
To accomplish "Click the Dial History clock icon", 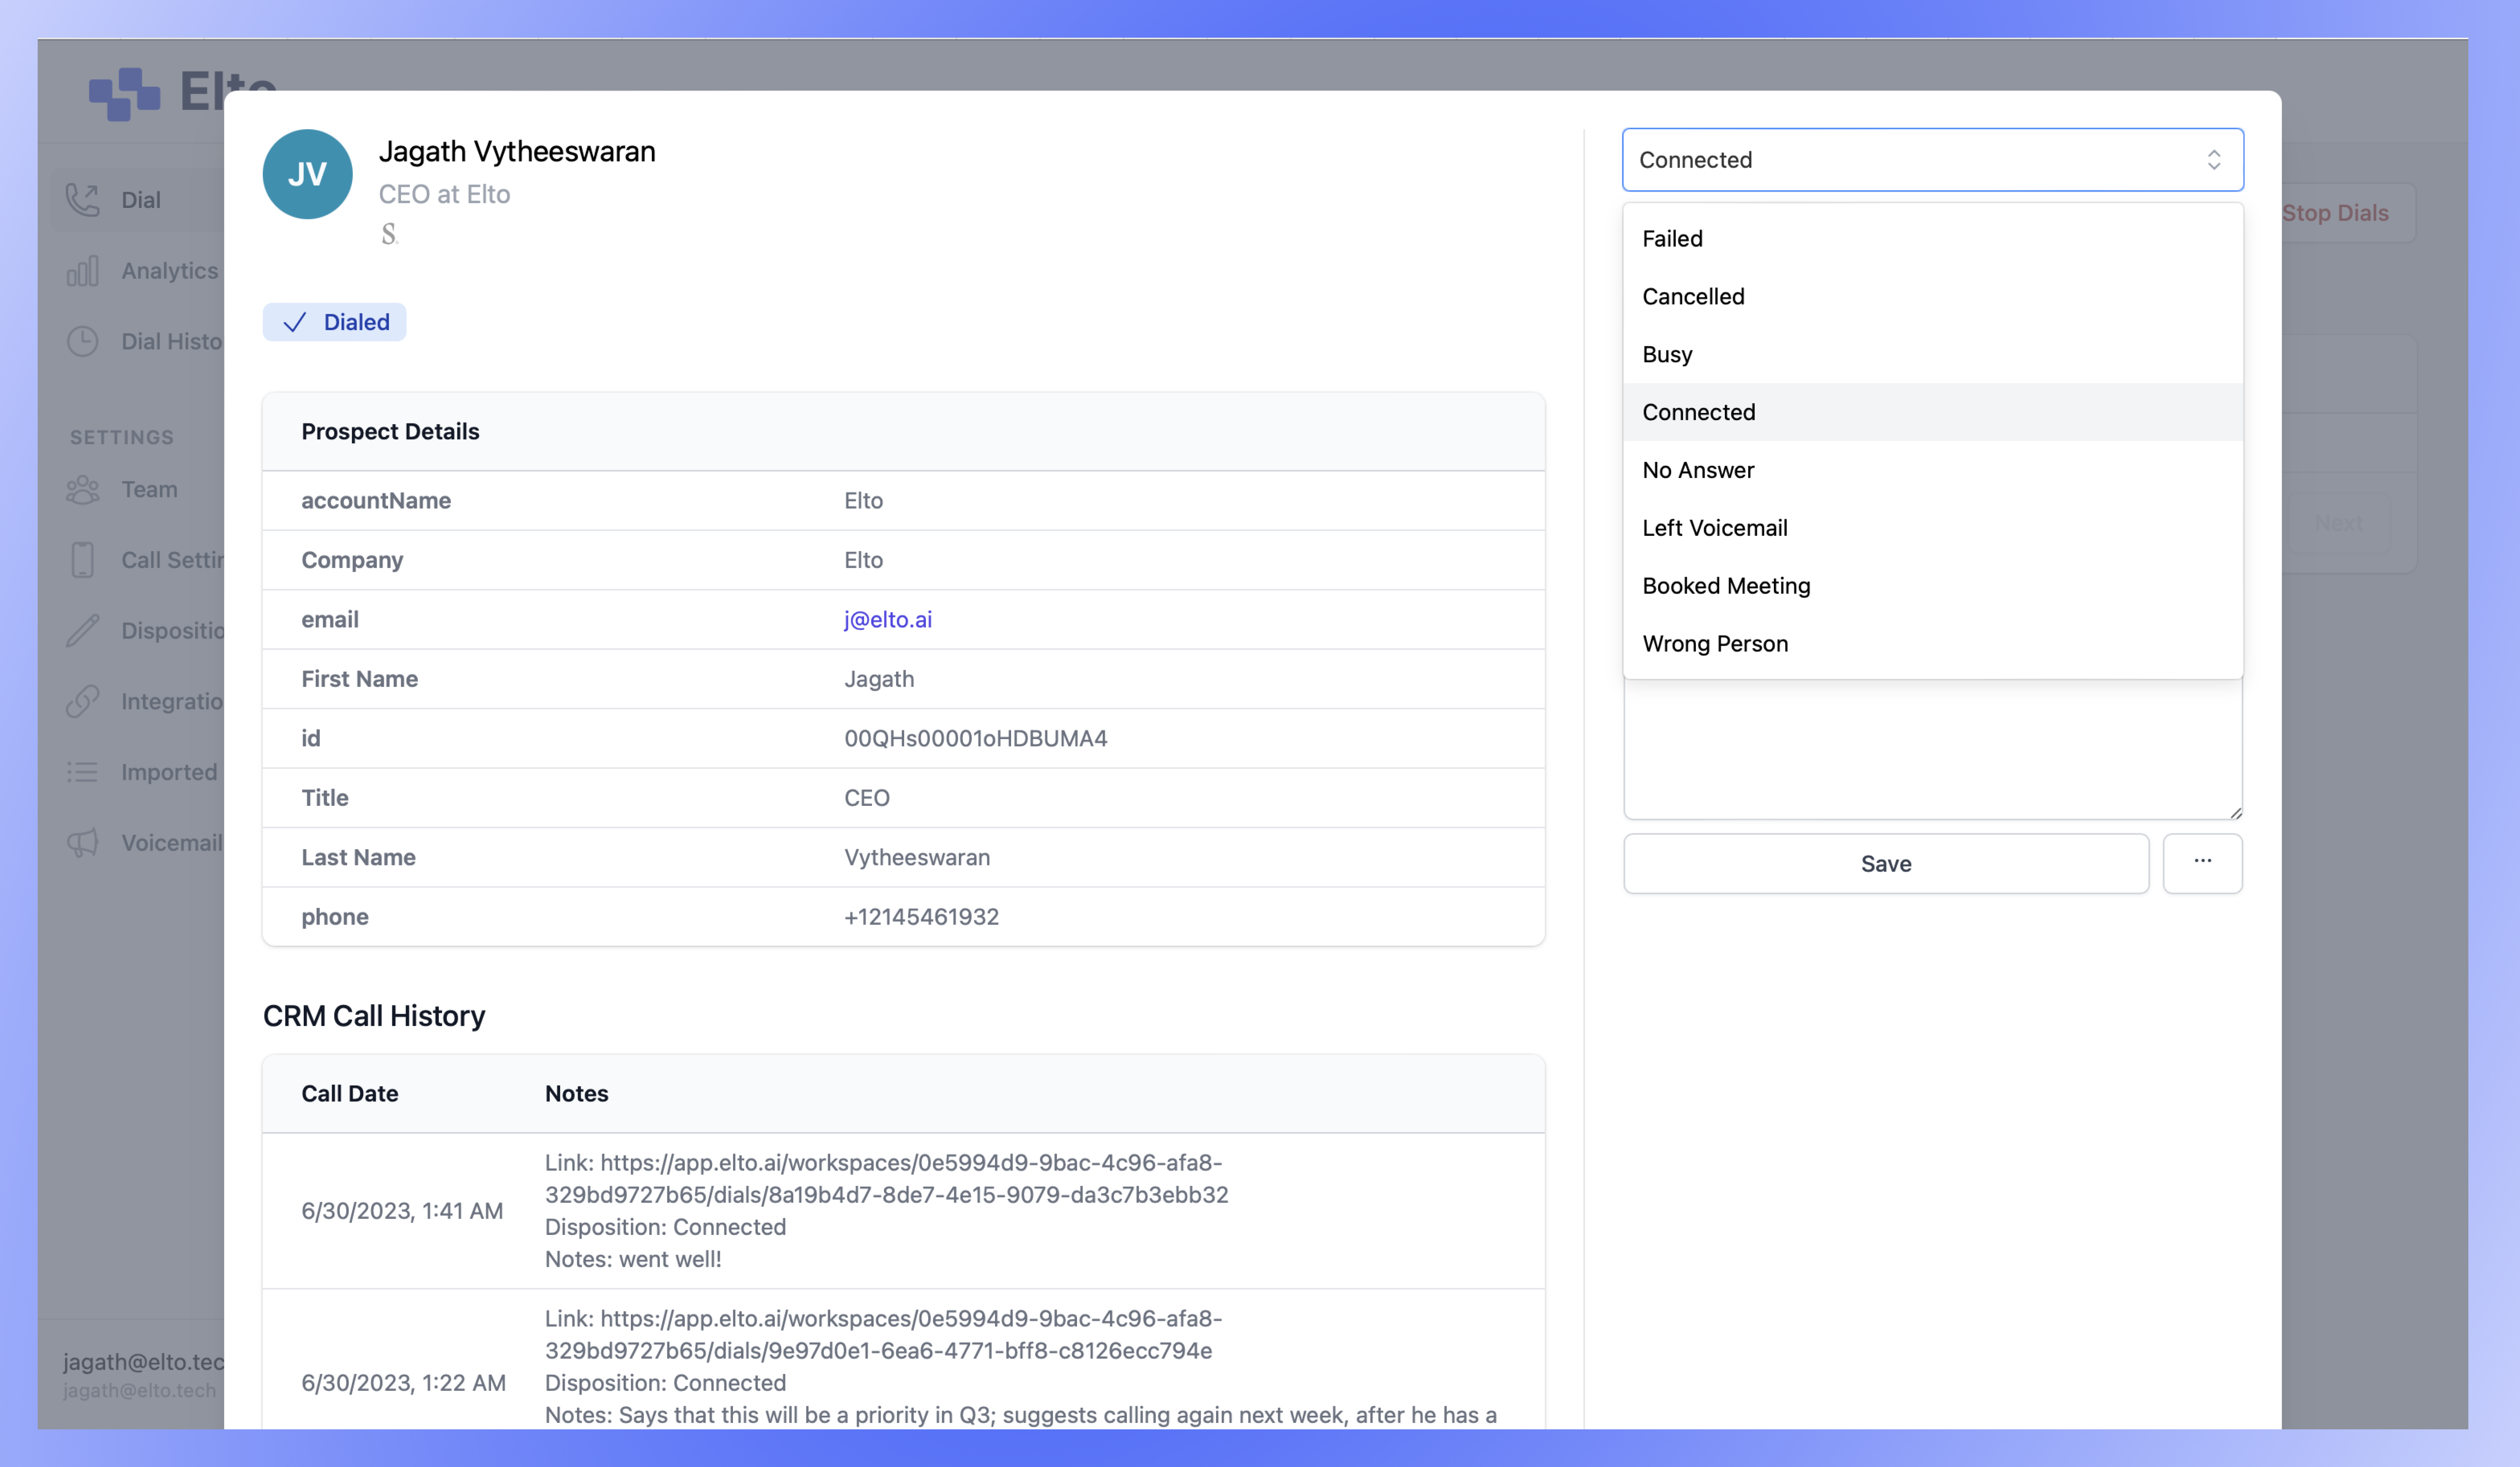I will [x=83, y=342].
